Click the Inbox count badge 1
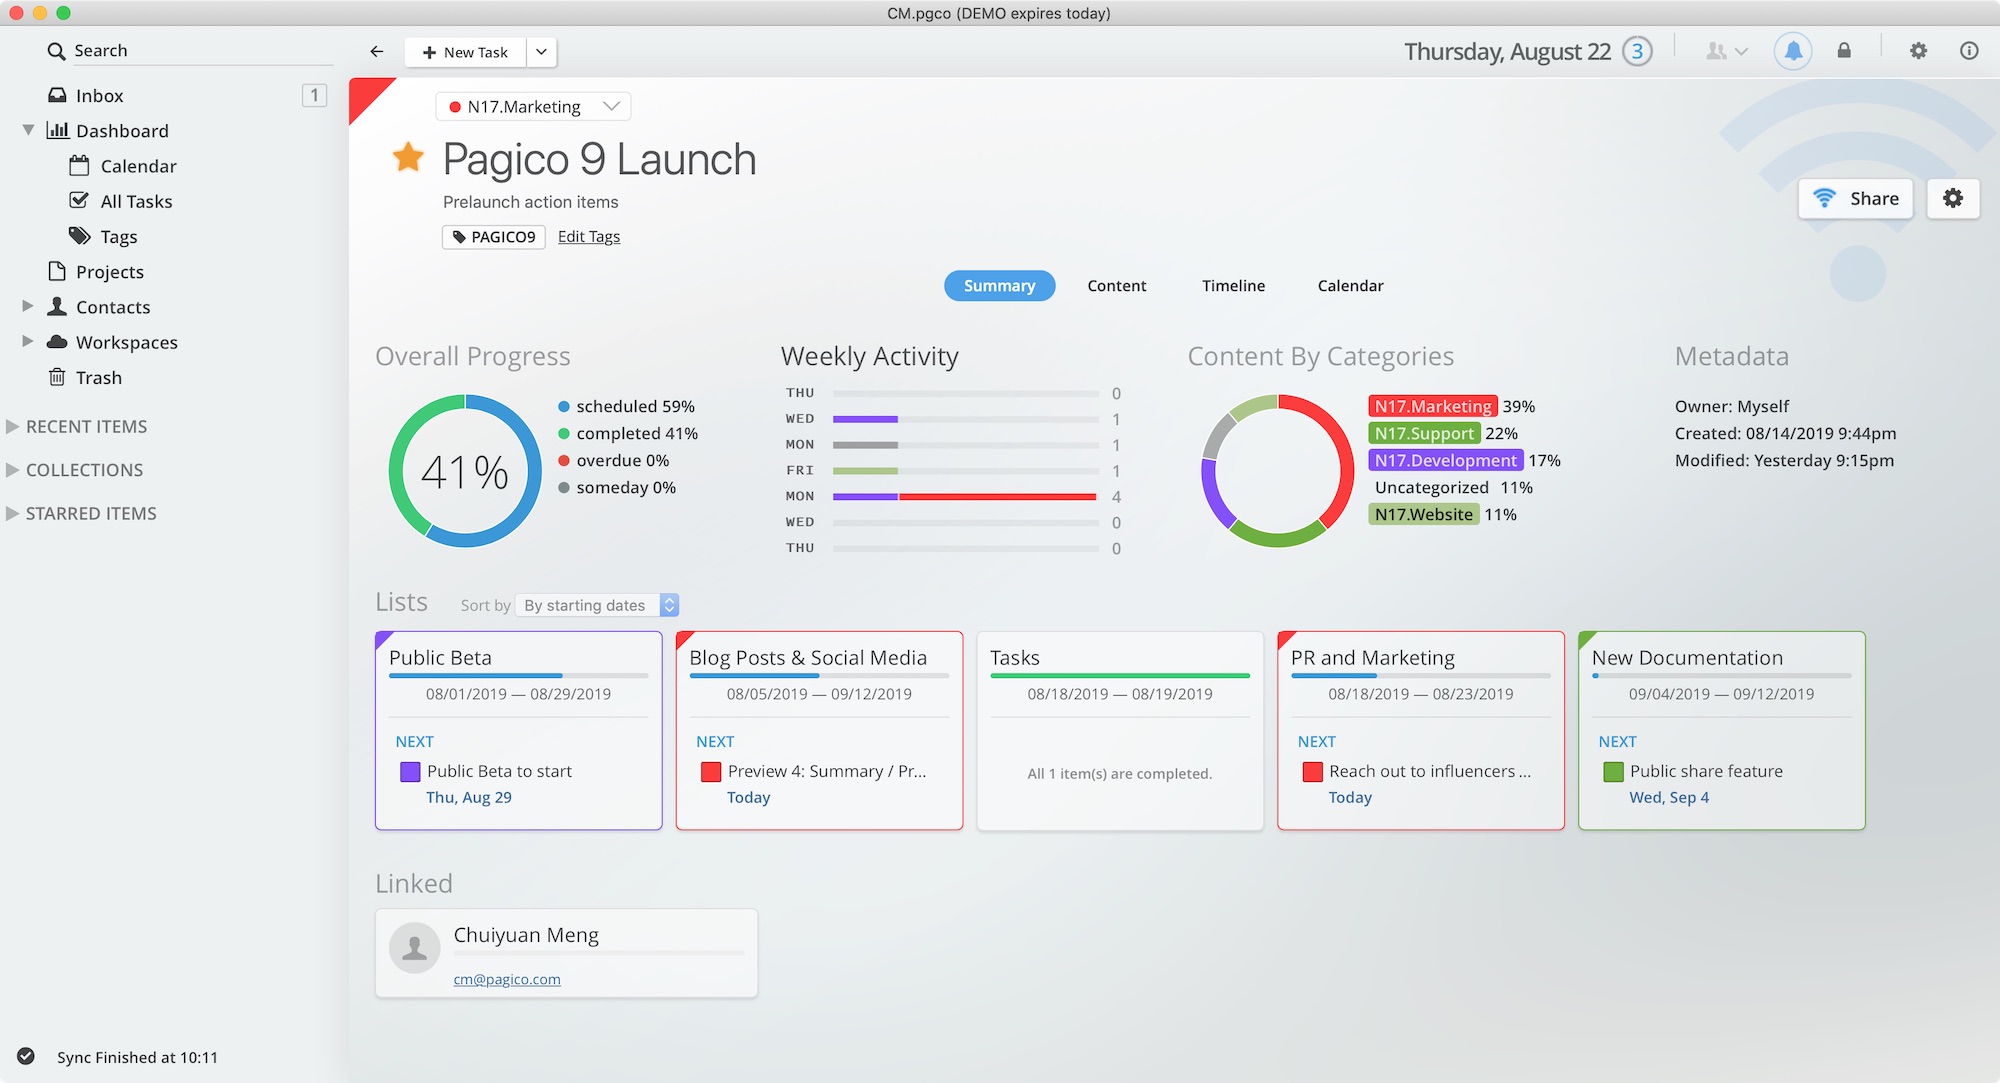Image resolution: width=2000 pixels, height=1083 pixels. (314, 95)
